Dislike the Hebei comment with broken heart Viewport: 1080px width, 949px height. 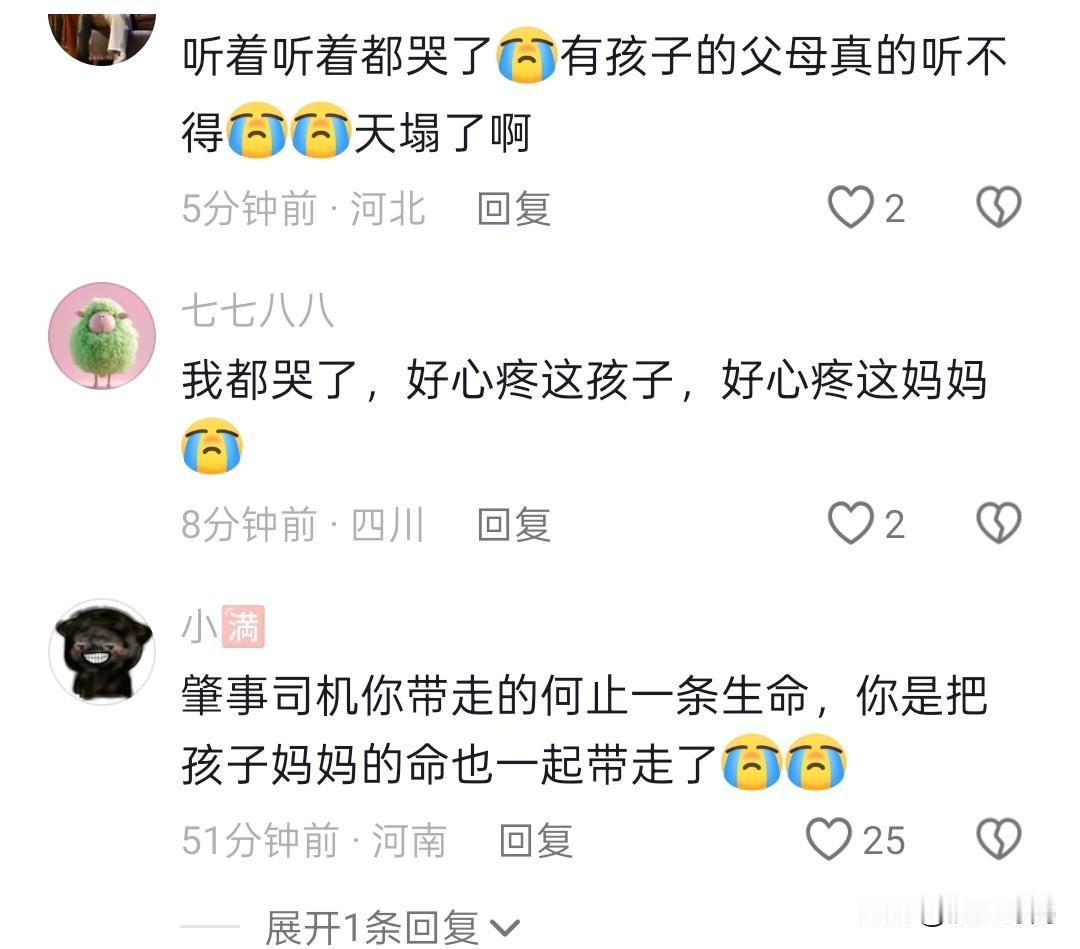(x=999, y=207)
